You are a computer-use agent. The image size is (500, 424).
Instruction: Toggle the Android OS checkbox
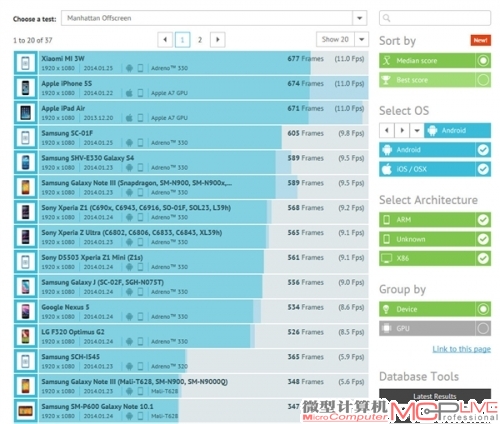coord(483,150)
